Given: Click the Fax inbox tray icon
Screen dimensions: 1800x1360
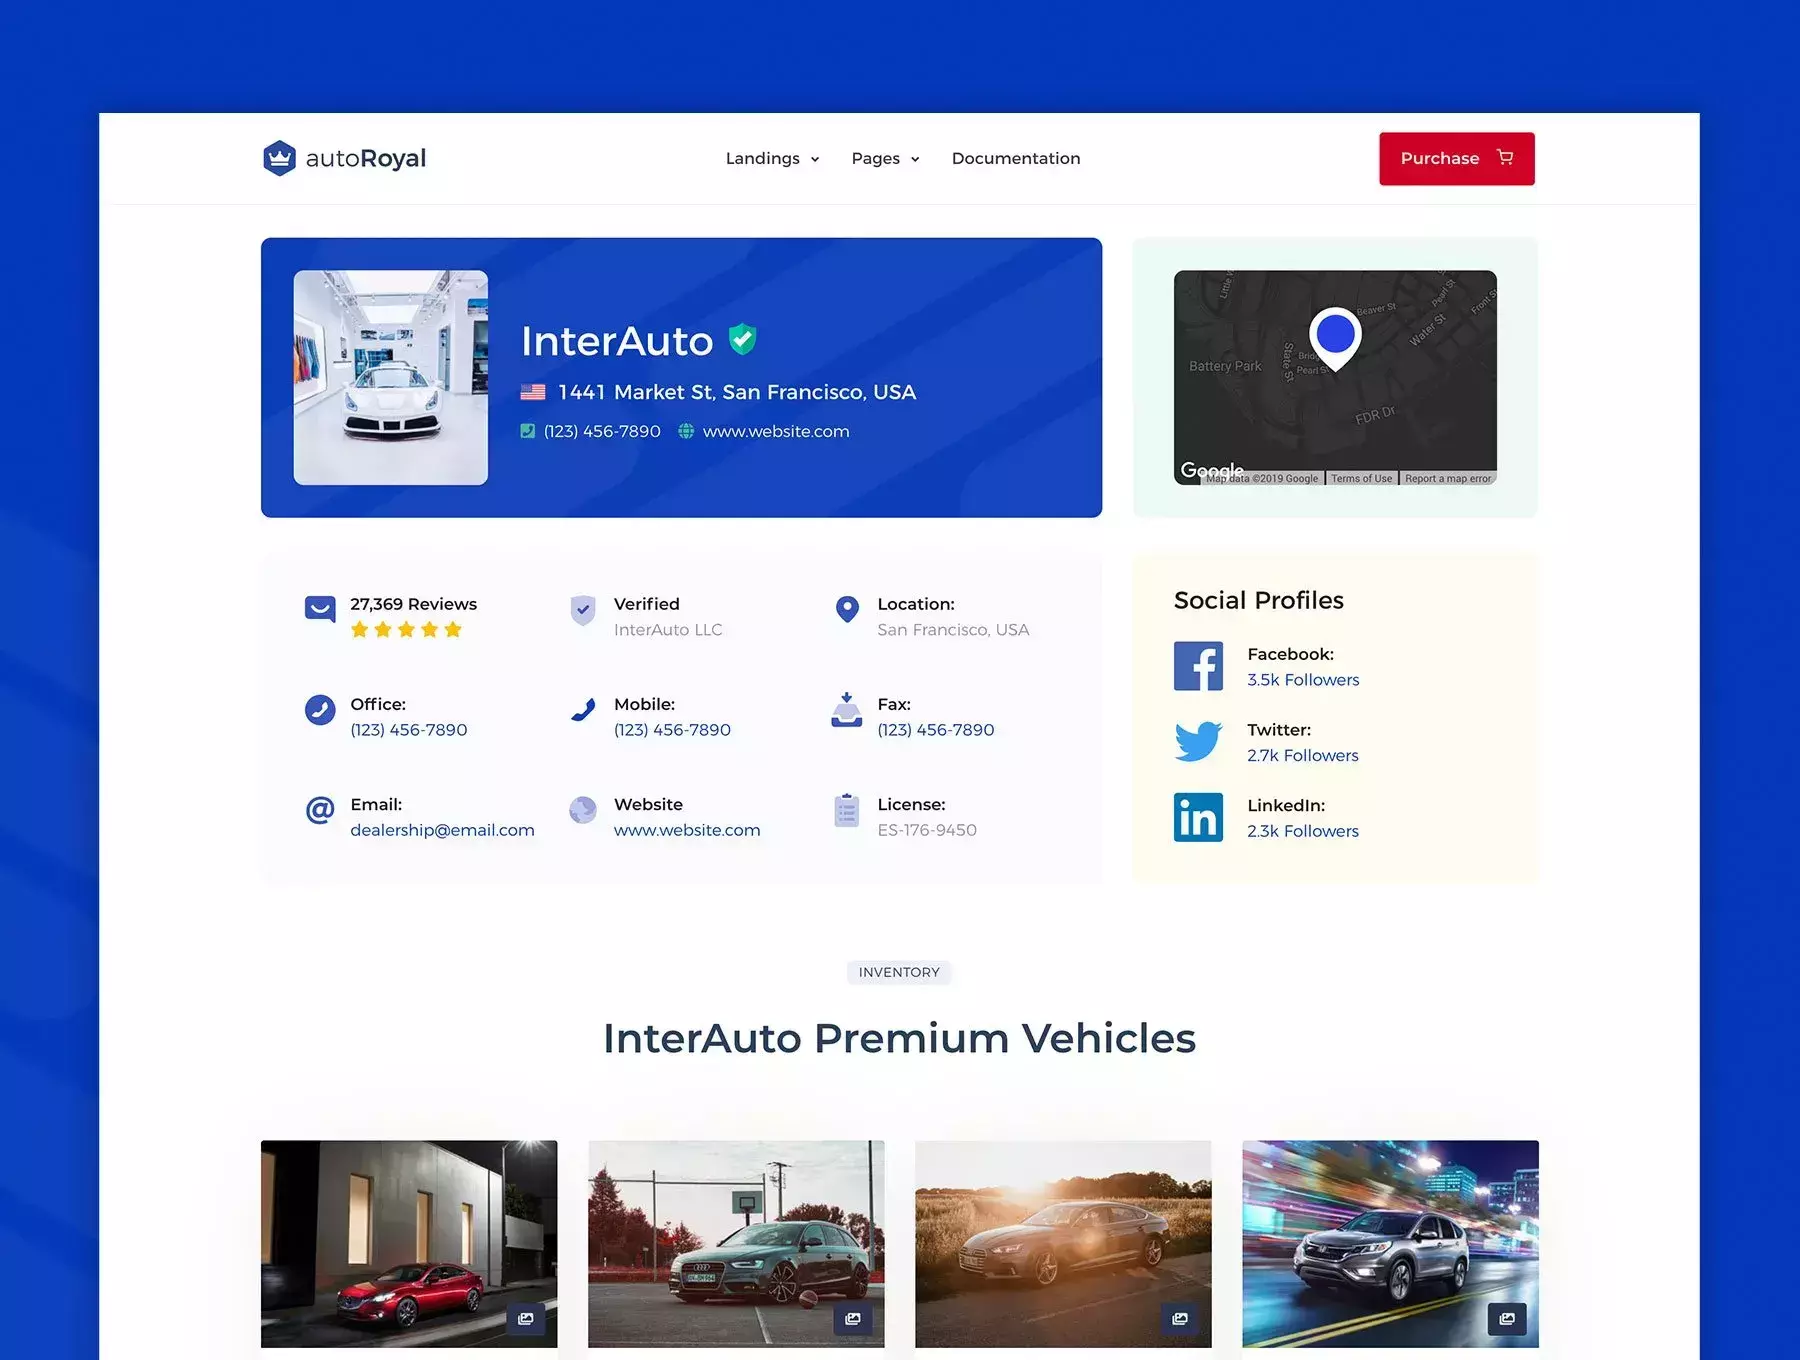Looking at the screenshot, I should pos(847,709).
